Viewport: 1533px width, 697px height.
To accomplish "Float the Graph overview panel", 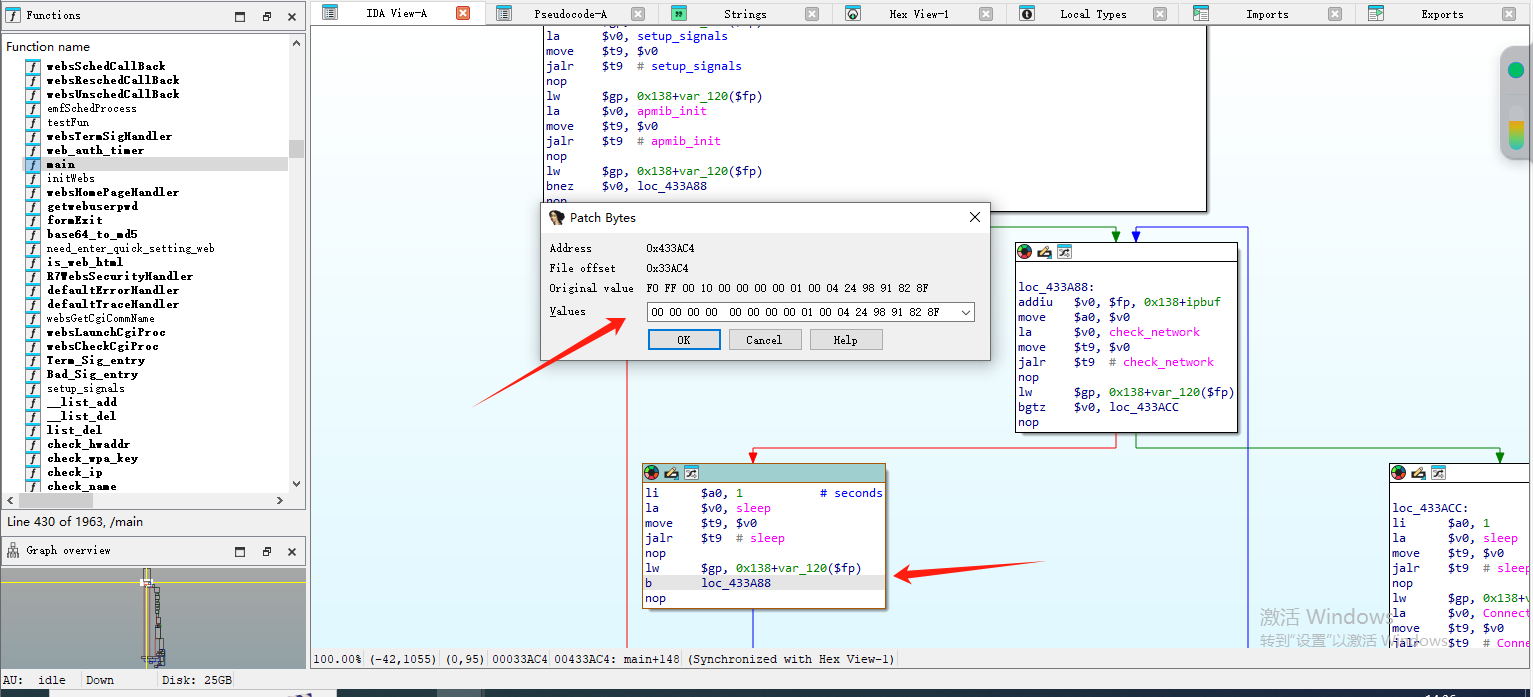I will [266, 551].
